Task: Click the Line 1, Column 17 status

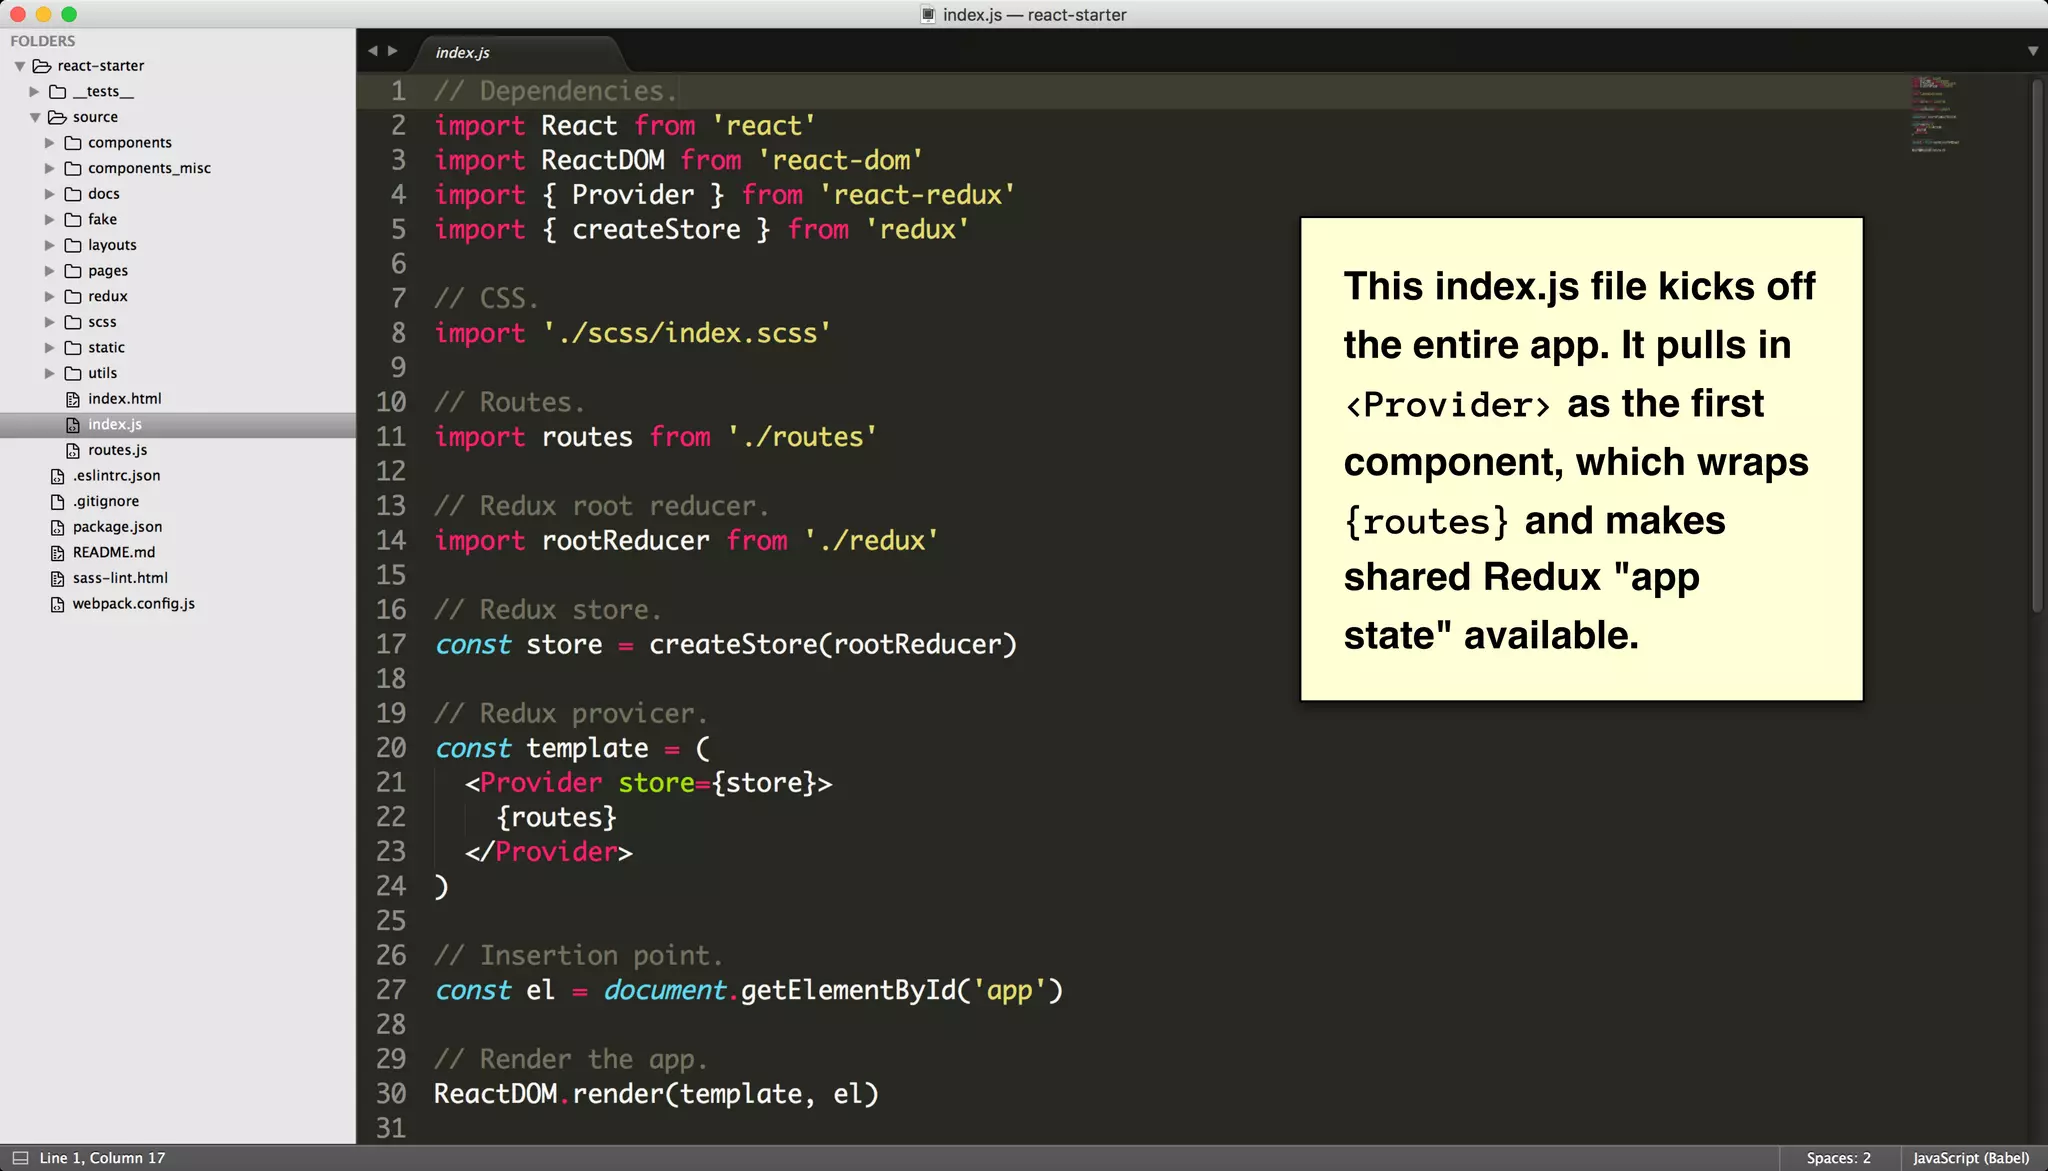Action: pos(102,1158)
